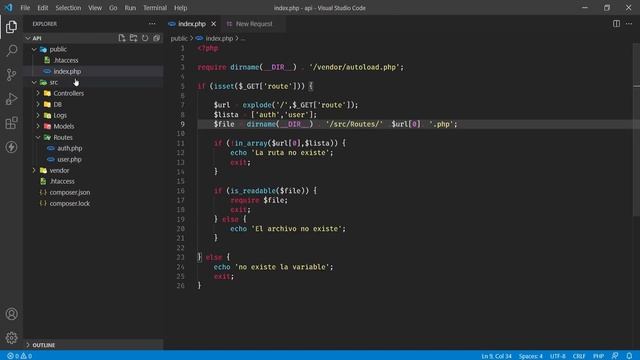Expand the DB folder
This screenshot has height=360, width=640.
click(38, 104)
